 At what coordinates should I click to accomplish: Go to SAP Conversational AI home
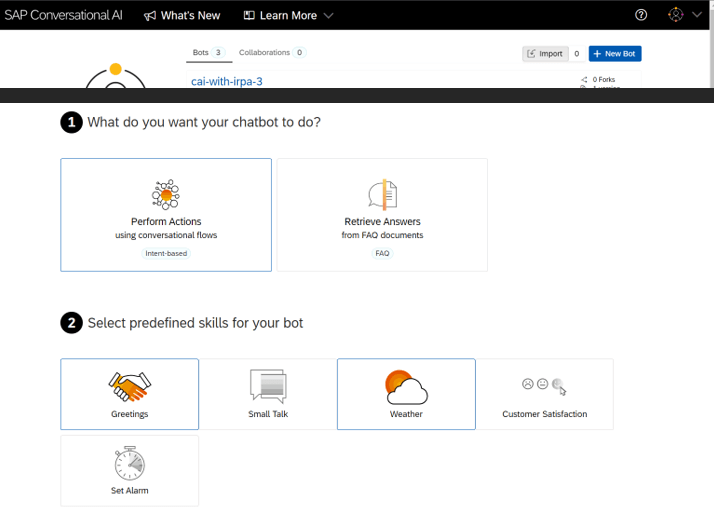[x=63, y=15]
